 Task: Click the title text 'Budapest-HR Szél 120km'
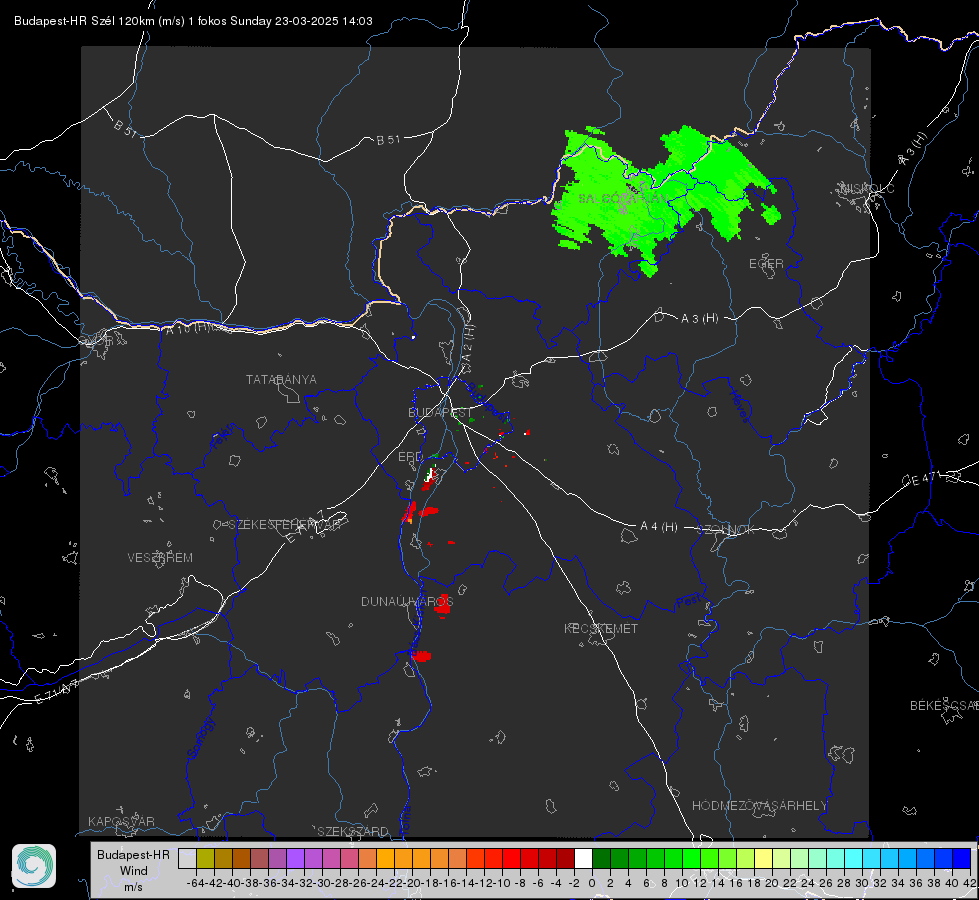click(84, 21)
